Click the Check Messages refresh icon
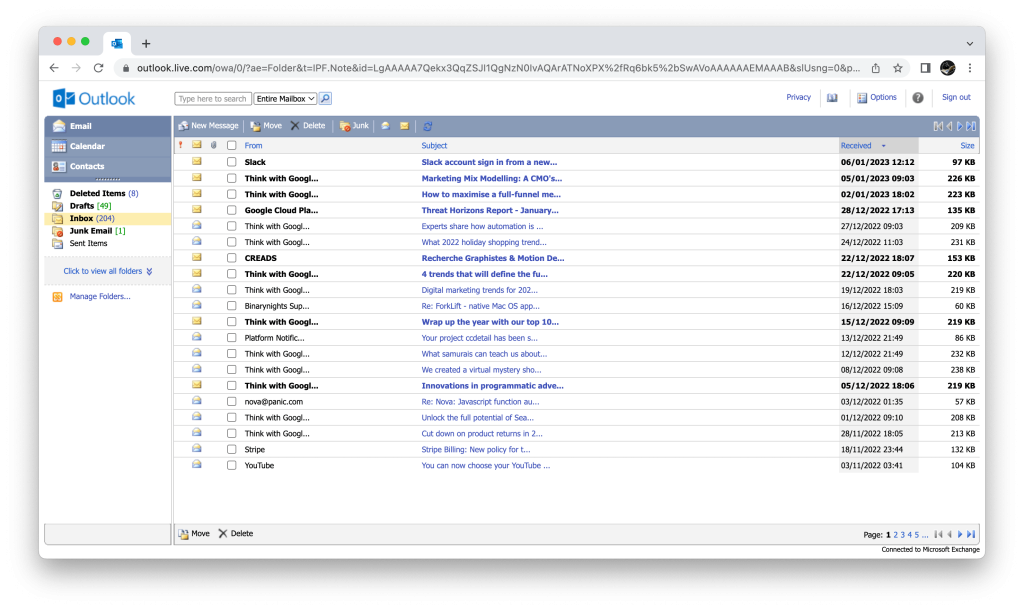 tap(428, 126)
